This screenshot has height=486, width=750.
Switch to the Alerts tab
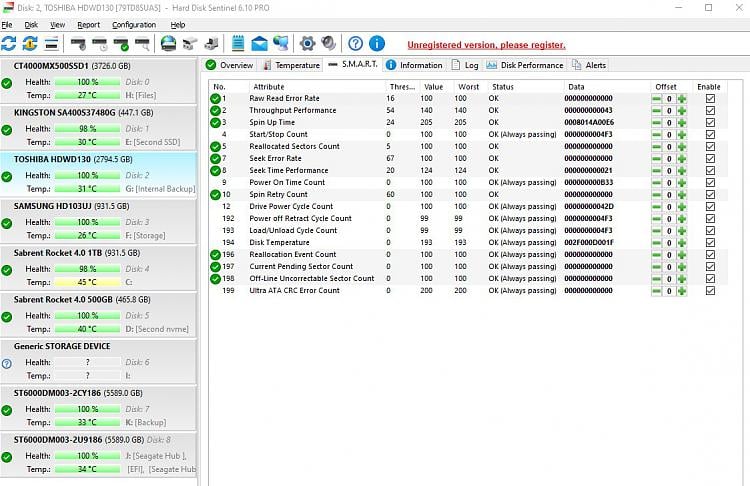[589, 65]
